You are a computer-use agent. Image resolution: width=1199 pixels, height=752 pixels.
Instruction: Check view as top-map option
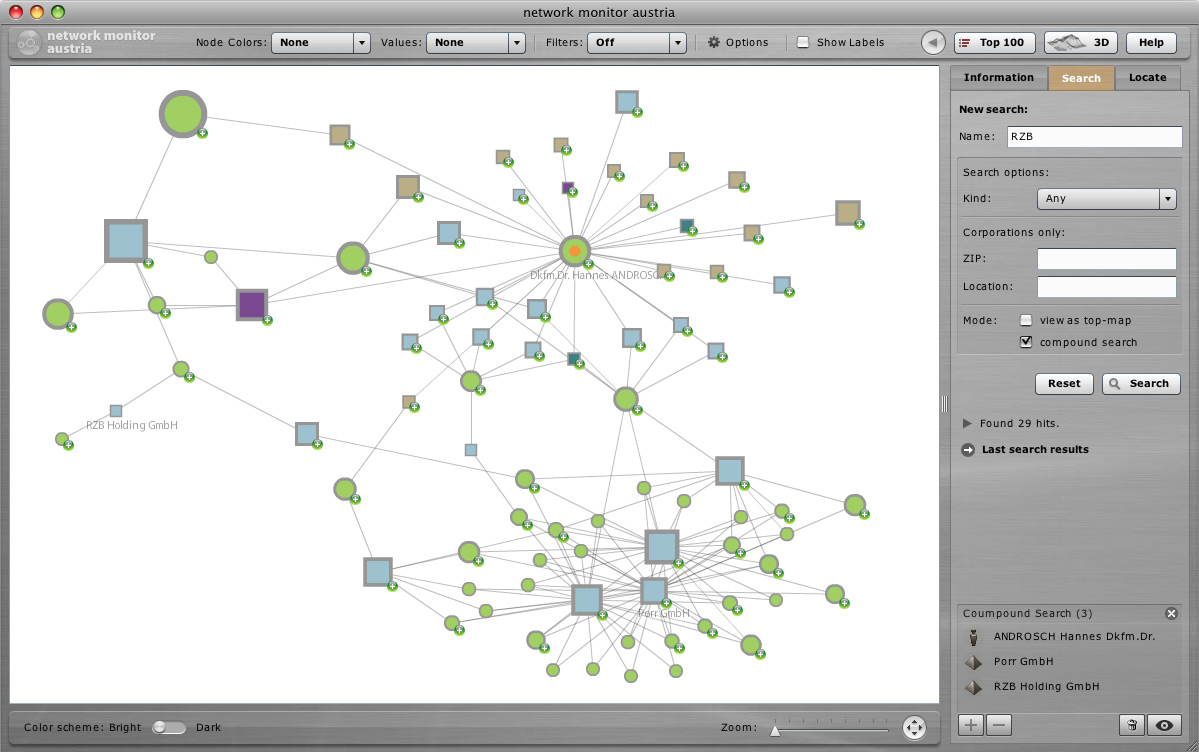click(x=1026, y=321)
